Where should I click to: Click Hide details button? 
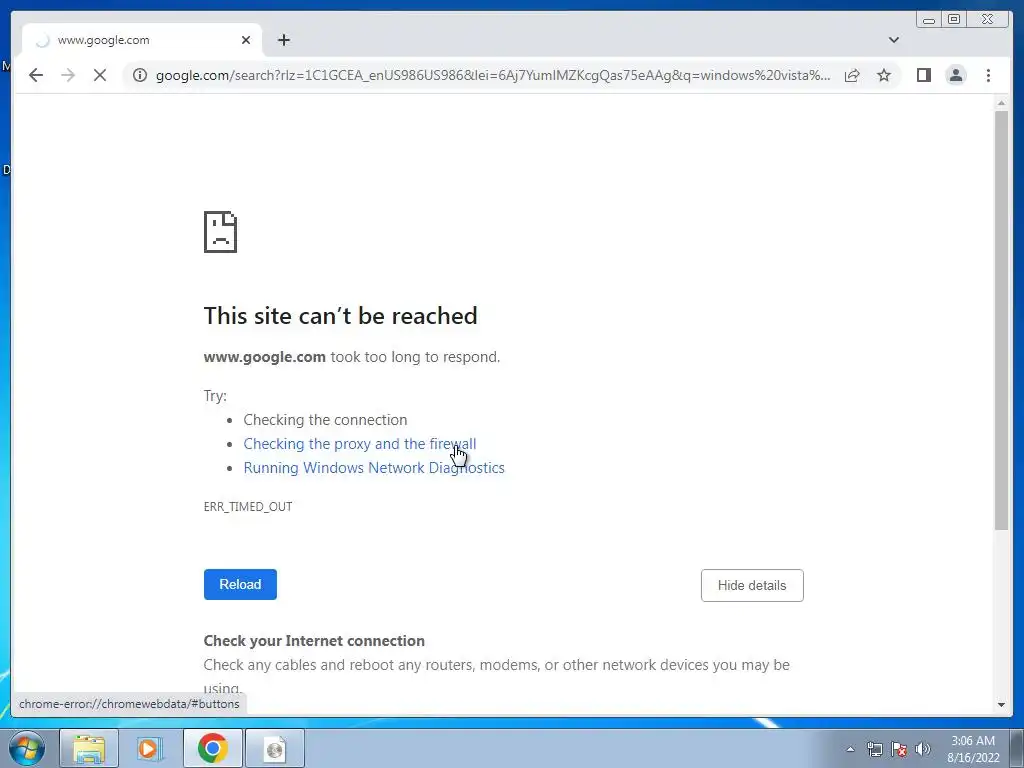pos(752,586)
